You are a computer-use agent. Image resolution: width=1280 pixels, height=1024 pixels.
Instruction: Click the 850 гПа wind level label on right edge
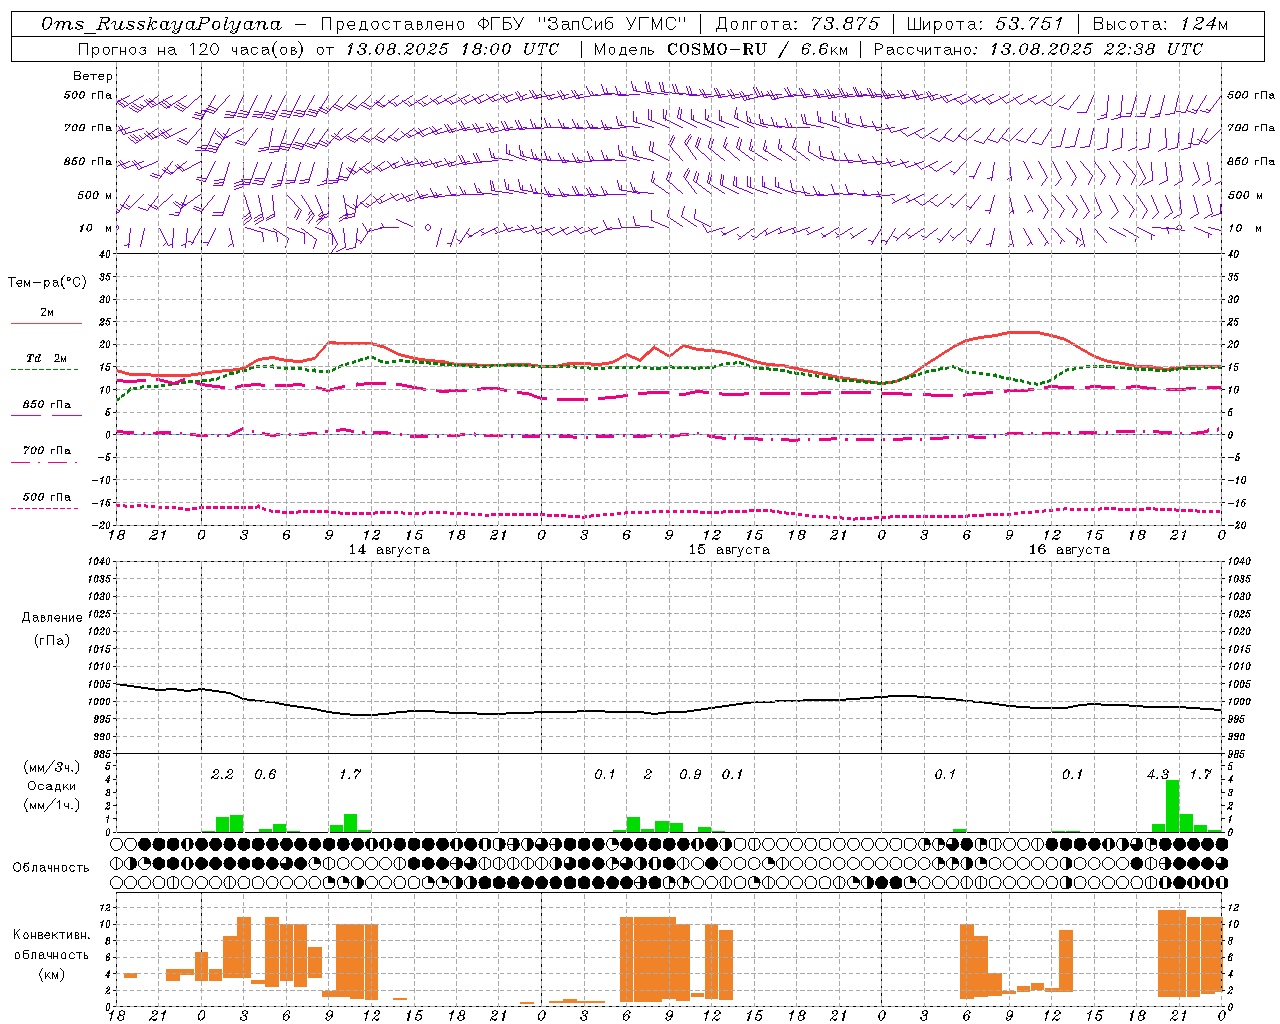pyautogui.click(x=1251, y=161)
